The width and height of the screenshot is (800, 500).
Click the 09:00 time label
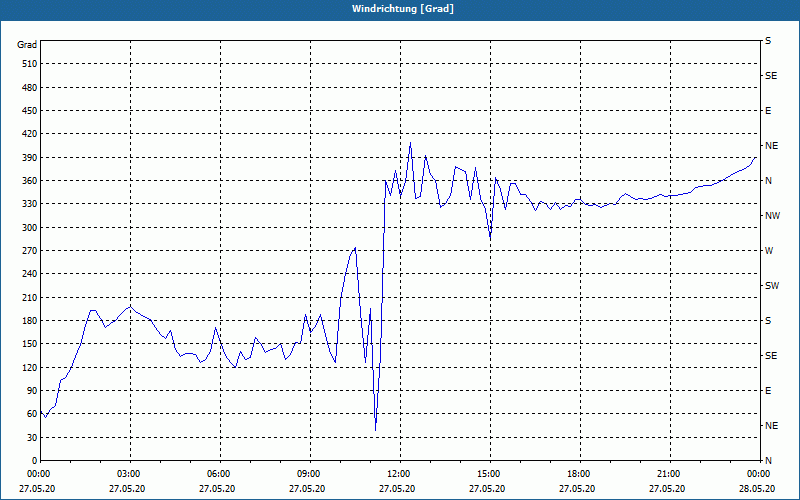pyautogui.click(x=310, y=473)
